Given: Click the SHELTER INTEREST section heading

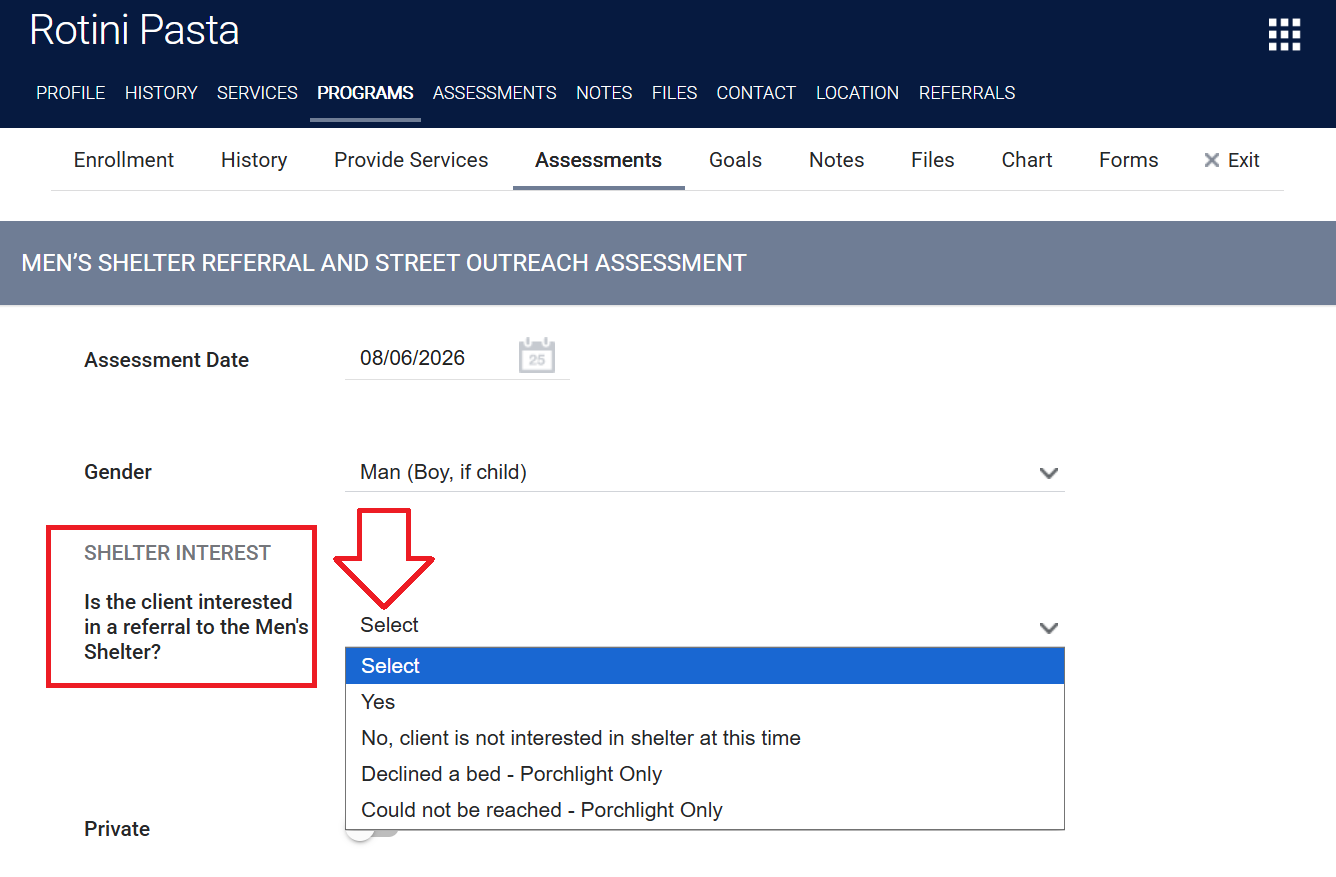Looking at the screenshot, I should pos(178,553).
